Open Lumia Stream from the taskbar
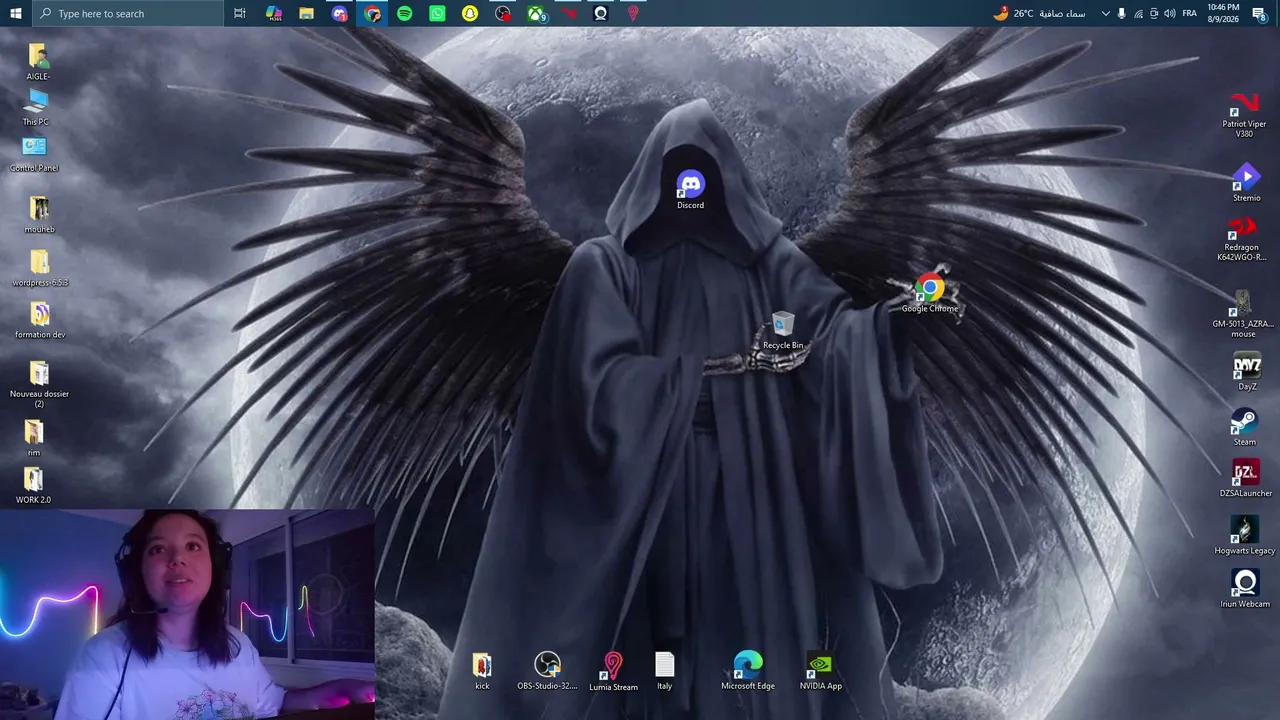Screen dimensions: 1280x720 pos(633,13)
